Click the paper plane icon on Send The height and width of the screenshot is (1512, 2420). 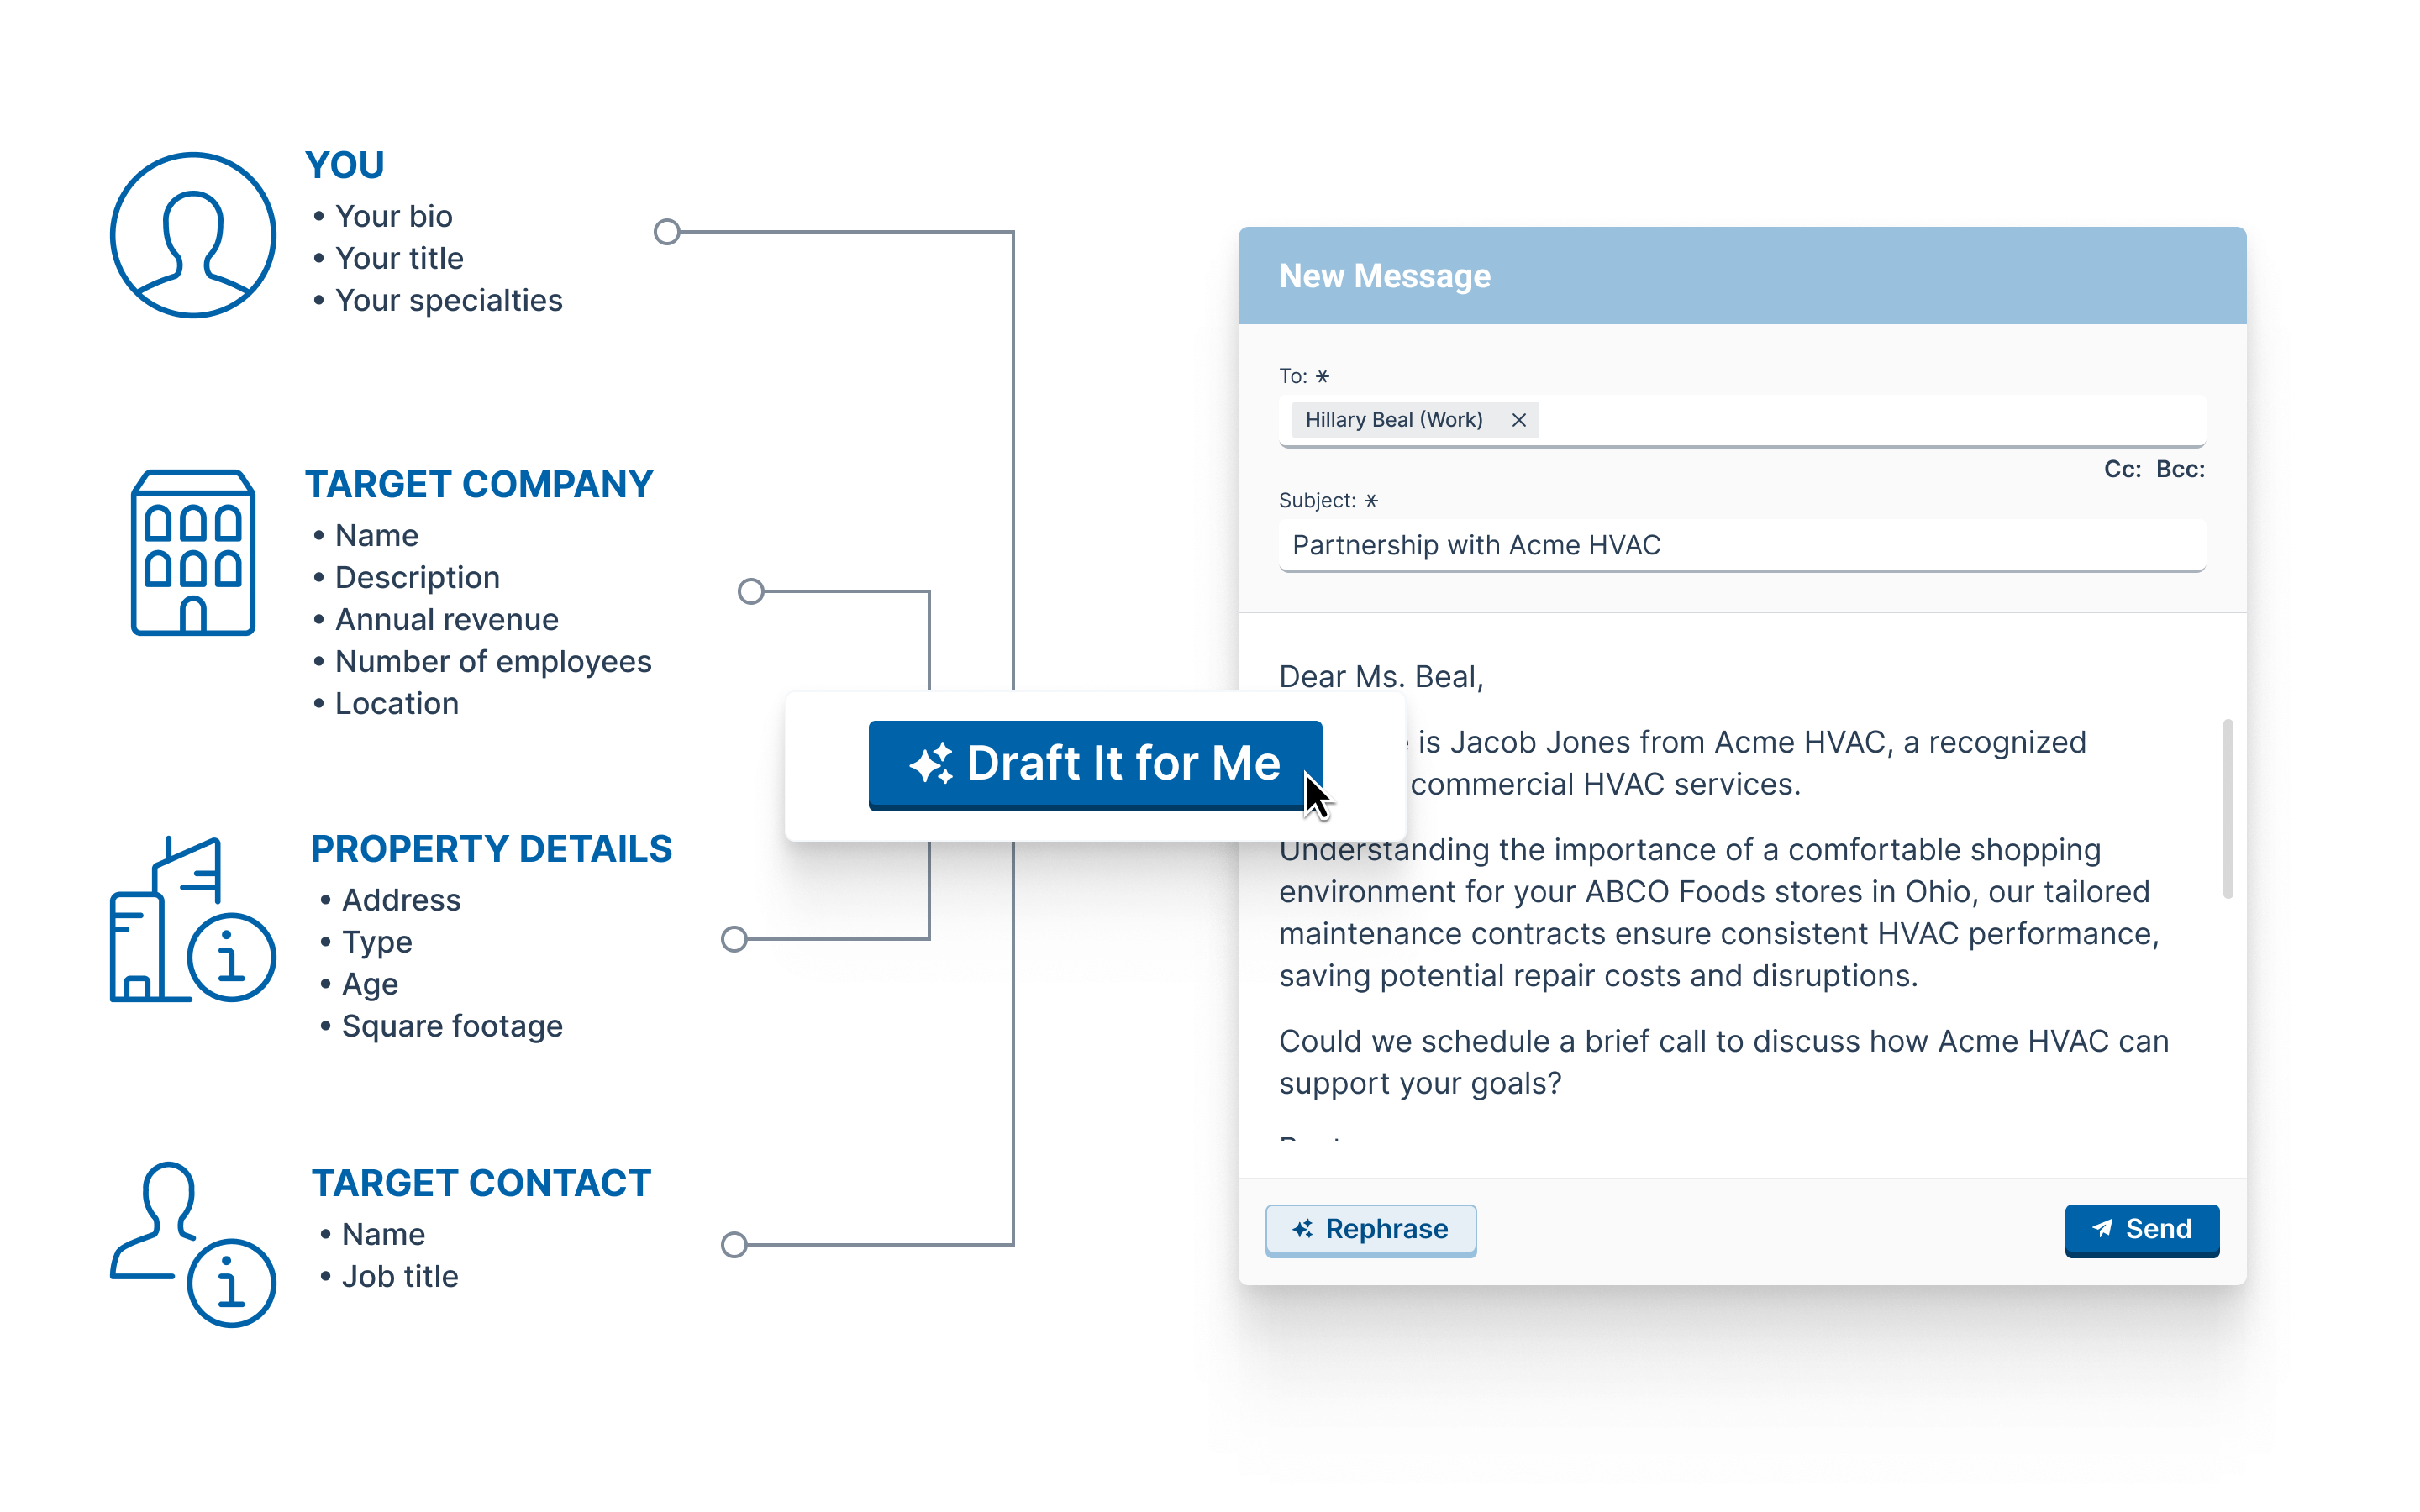pyautogui.click(x=2102, y=1228)
